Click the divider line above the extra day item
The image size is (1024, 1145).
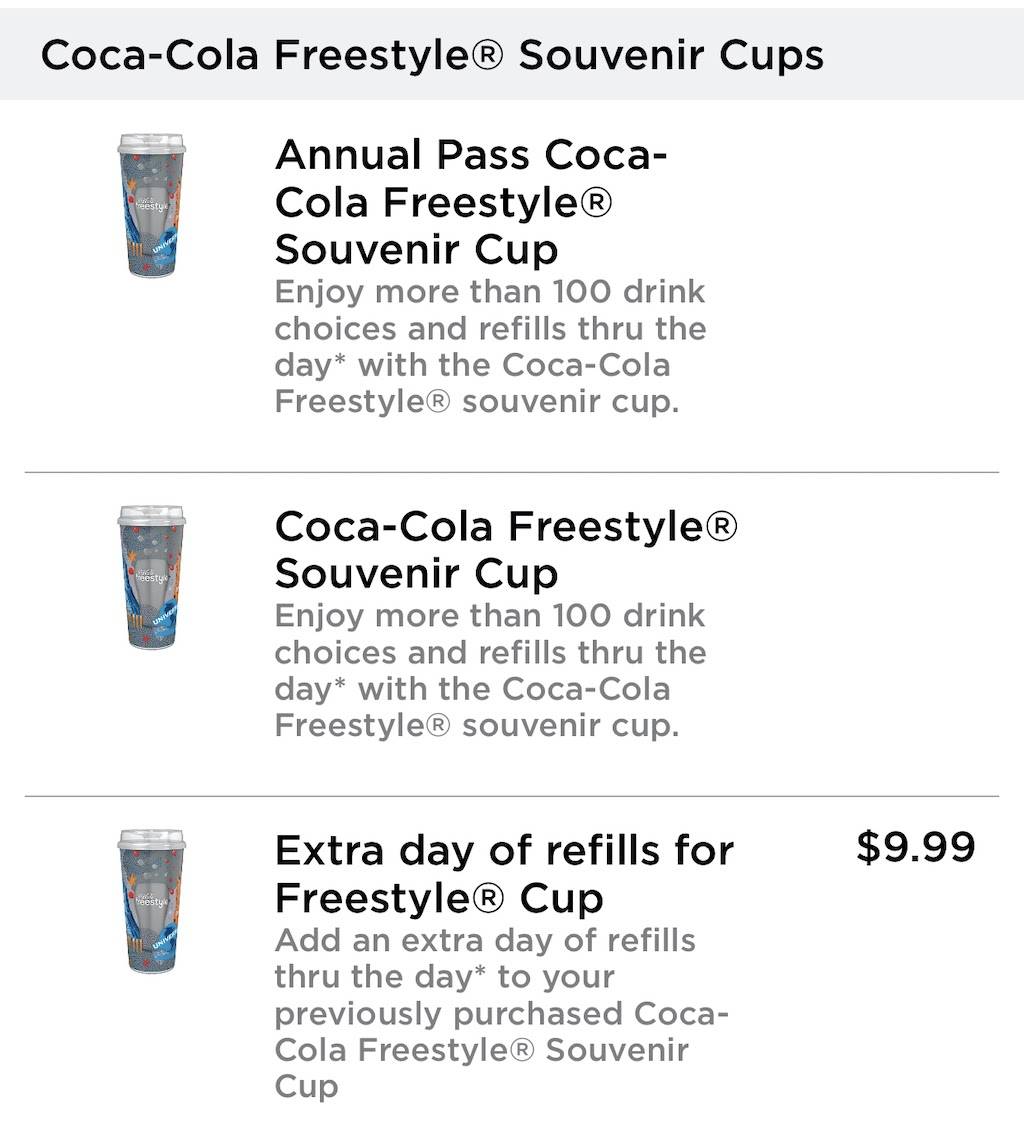[x=511, y=796]
